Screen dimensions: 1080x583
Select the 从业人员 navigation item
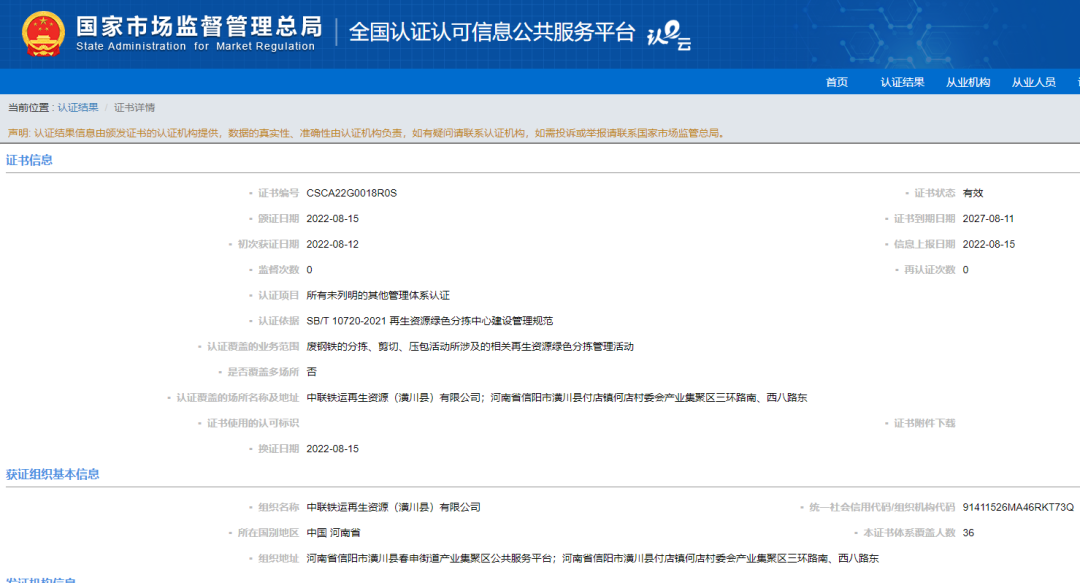[x=1033, y=82]
